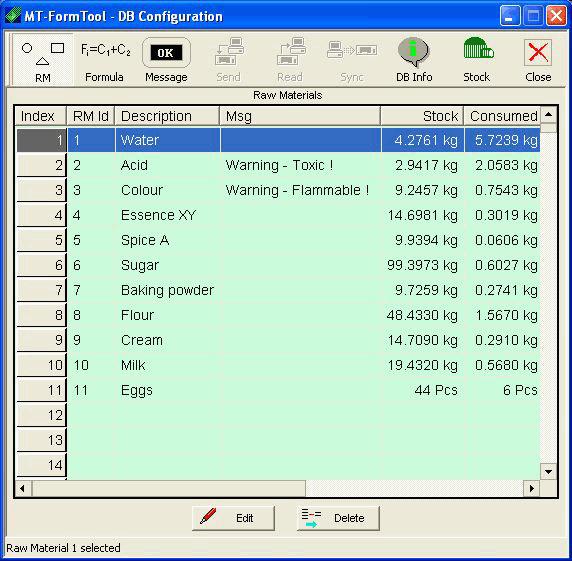Click the horizontal scrollbar right arrow

coord(532,488)
